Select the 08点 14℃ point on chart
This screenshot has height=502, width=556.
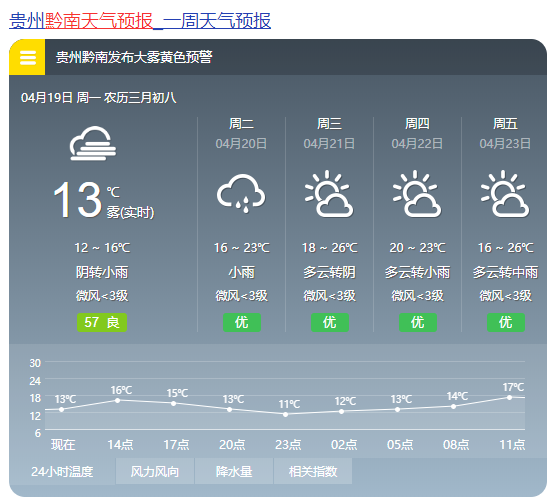(x=454, y=406)
